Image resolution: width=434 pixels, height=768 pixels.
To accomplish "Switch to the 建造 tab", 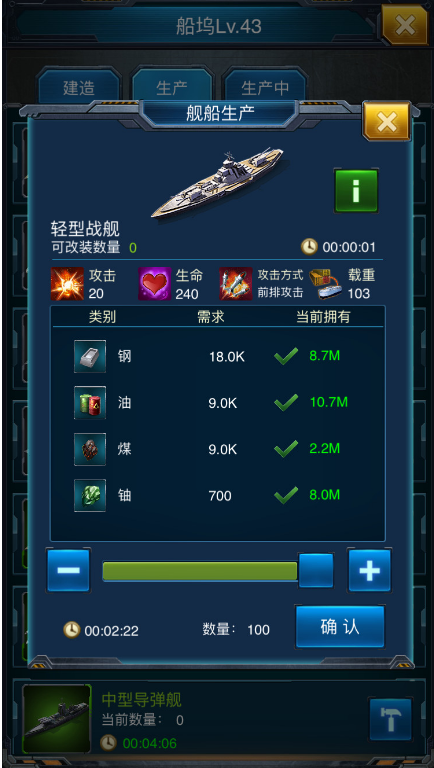I will click(79, 88).
